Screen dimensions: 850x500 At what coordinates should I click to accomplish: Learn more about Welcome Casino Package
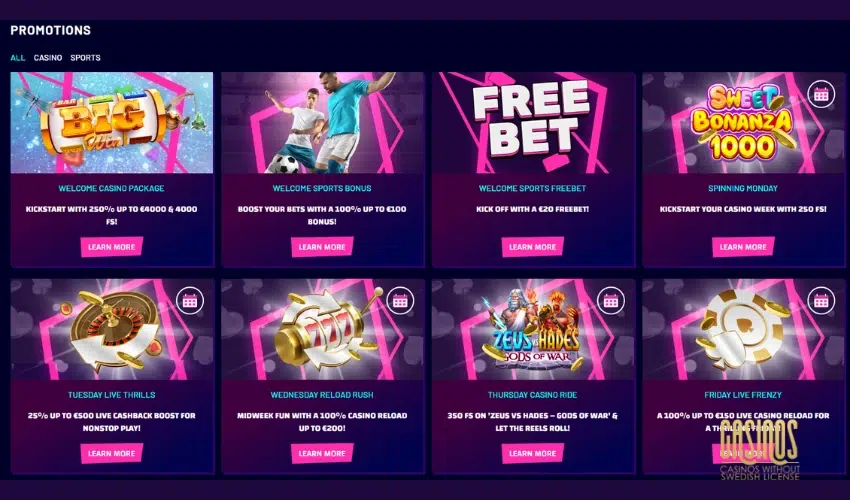(x=112, y=247)
